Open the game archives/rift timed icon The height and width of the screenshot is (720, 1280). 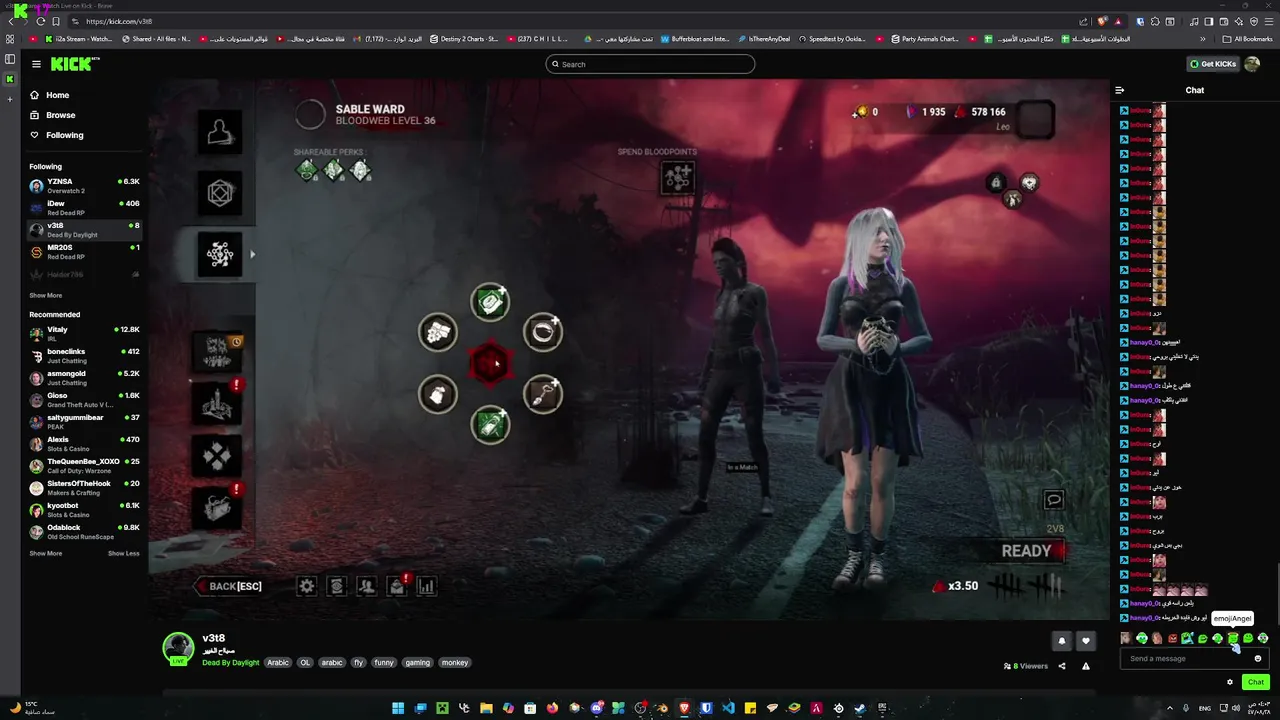coord(217,351)
